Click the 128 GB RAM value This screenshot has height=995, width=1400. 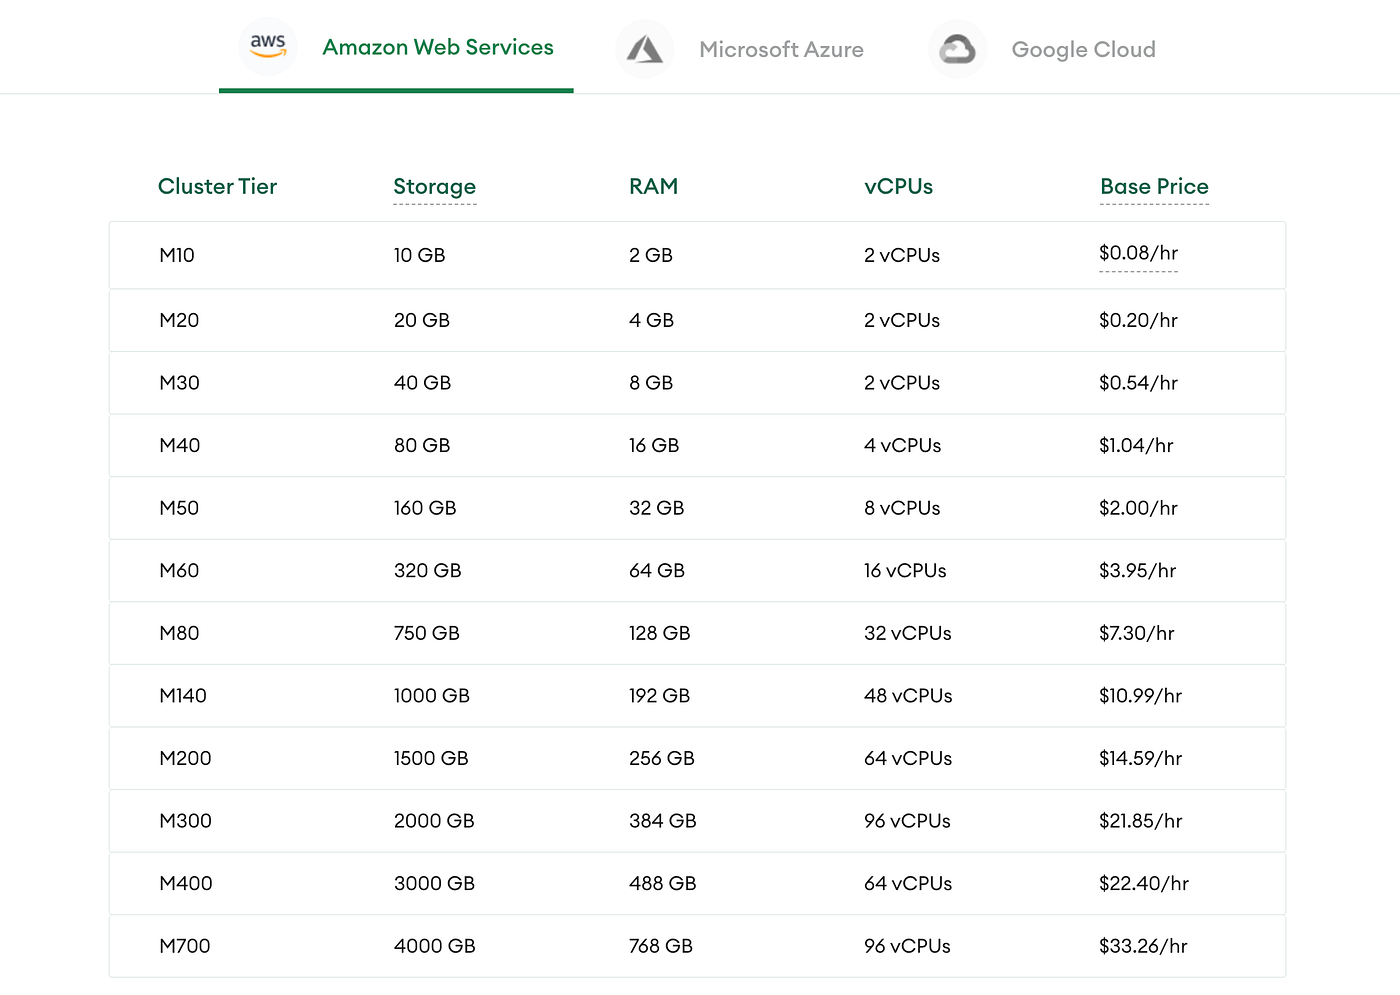pos(660,633)
